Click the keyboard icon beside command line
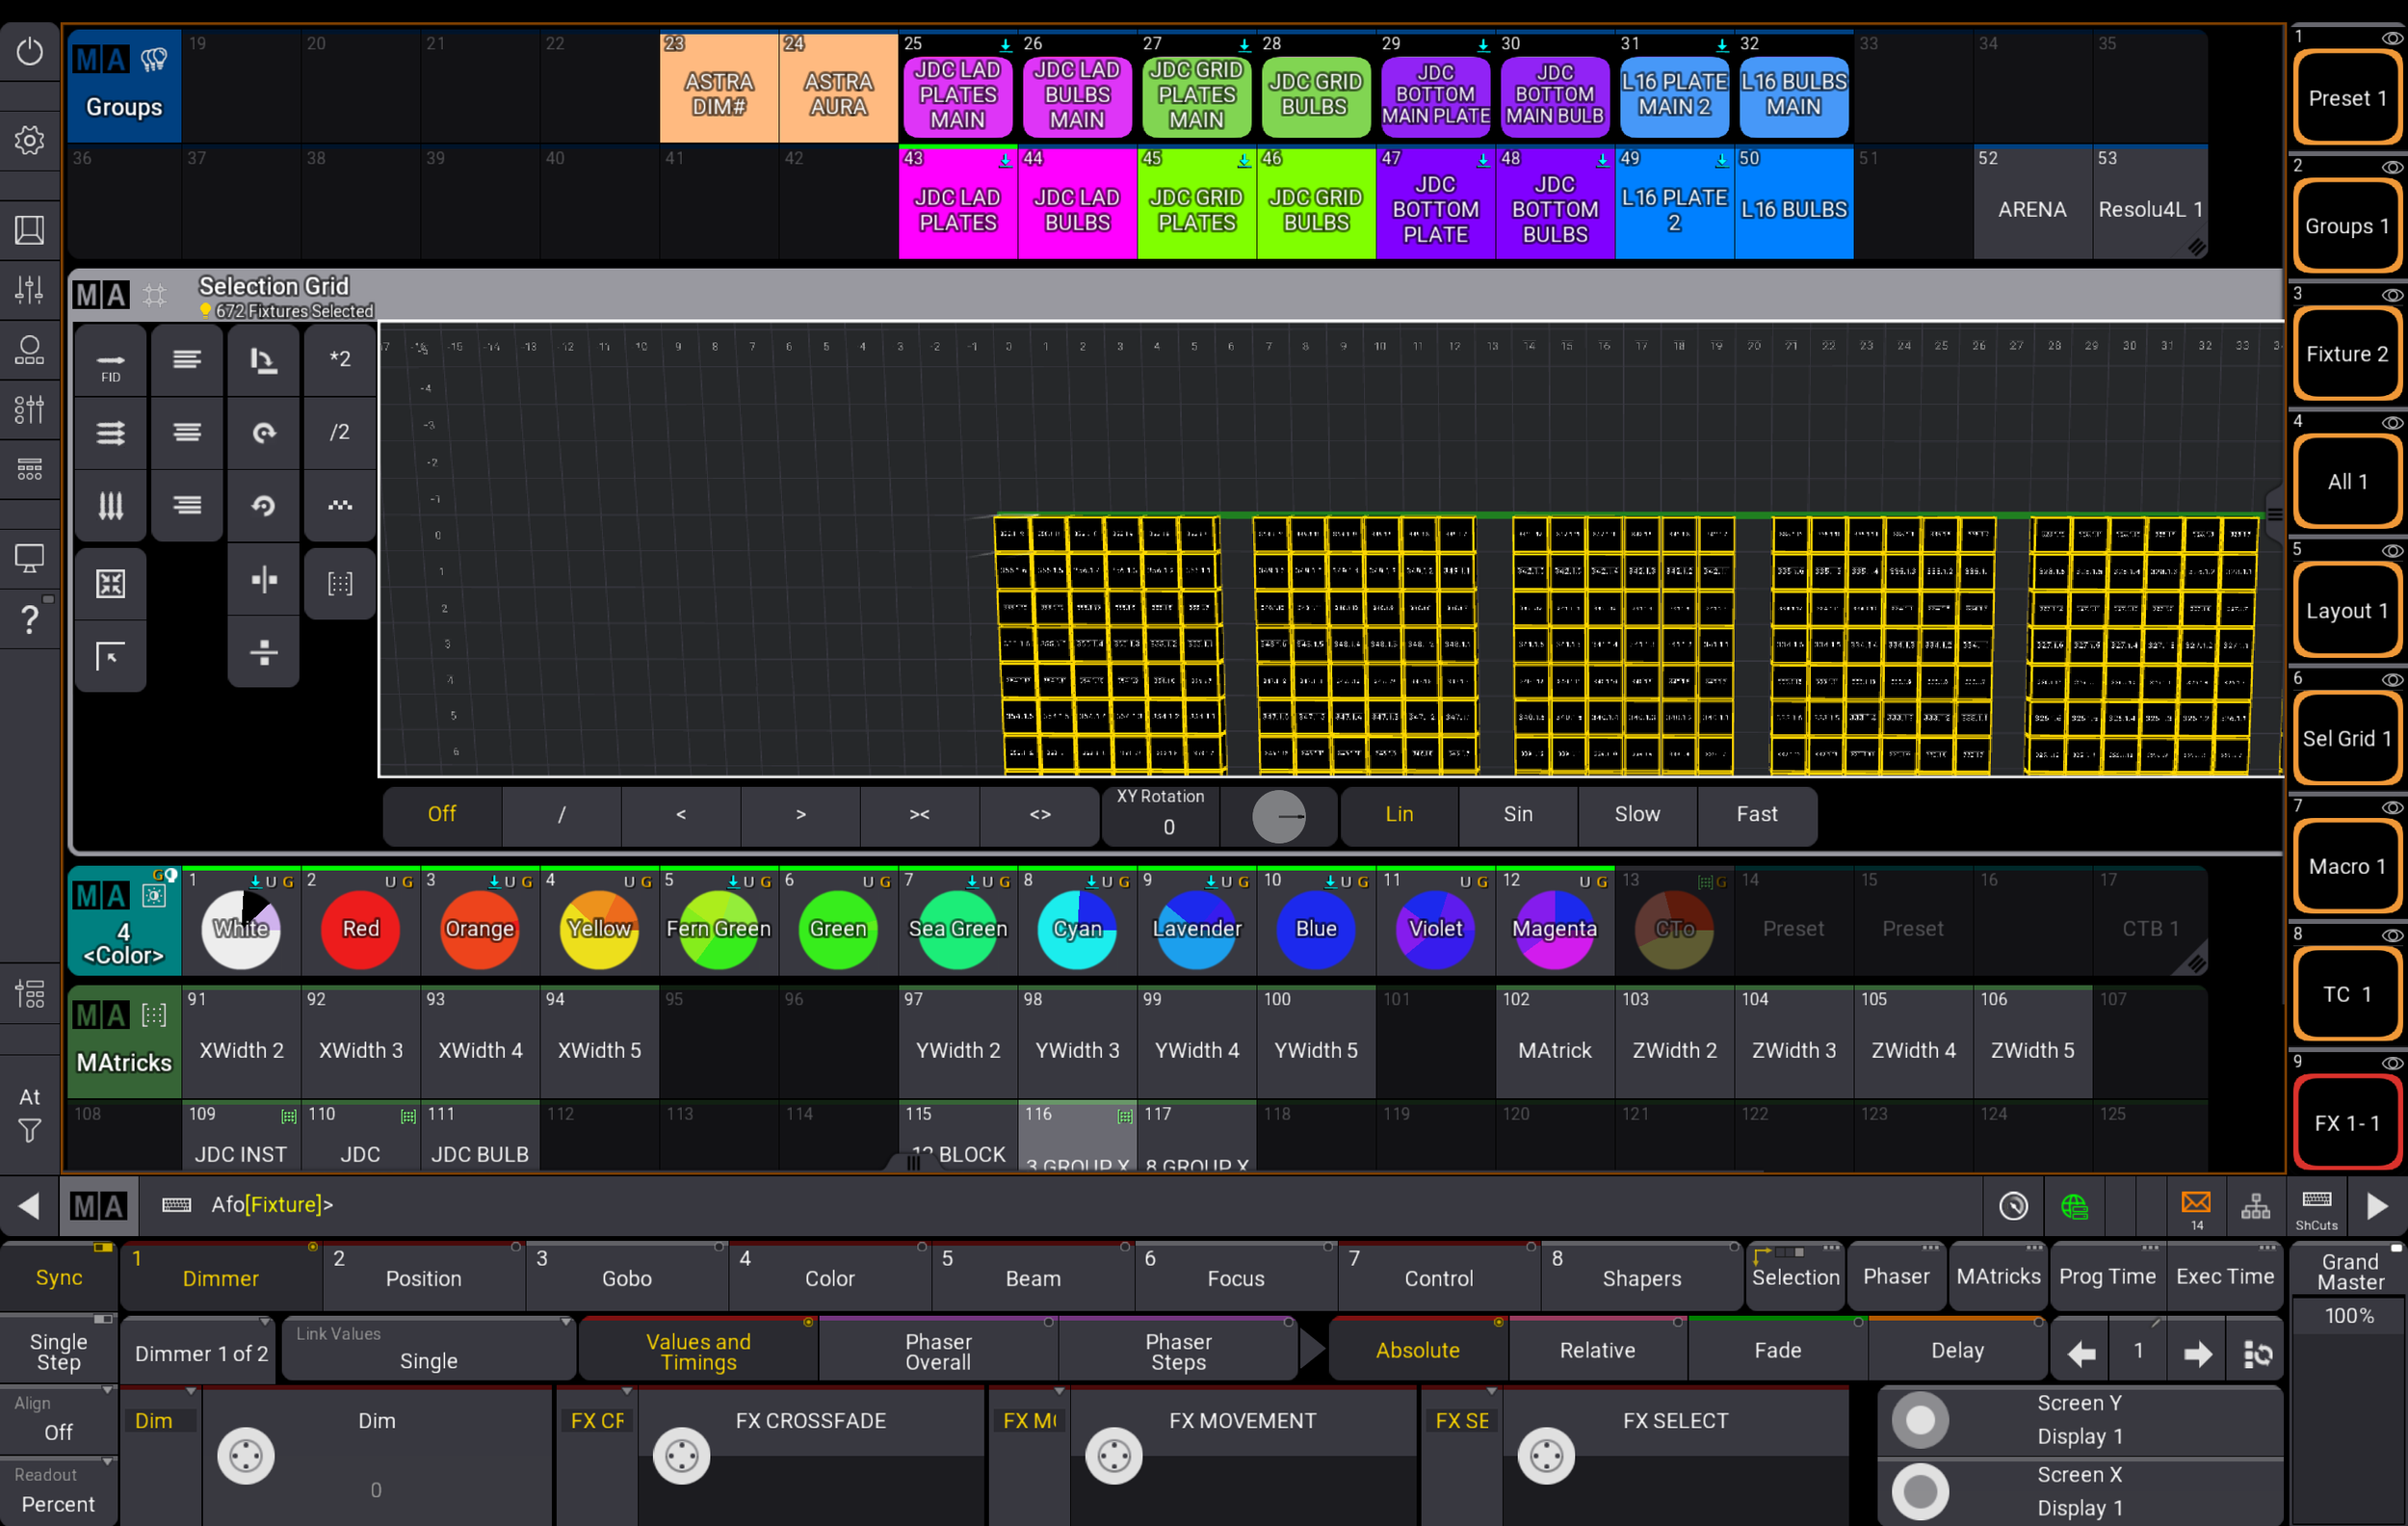This screenshot has width=2408, height=1526. (x=176, y=1205)
